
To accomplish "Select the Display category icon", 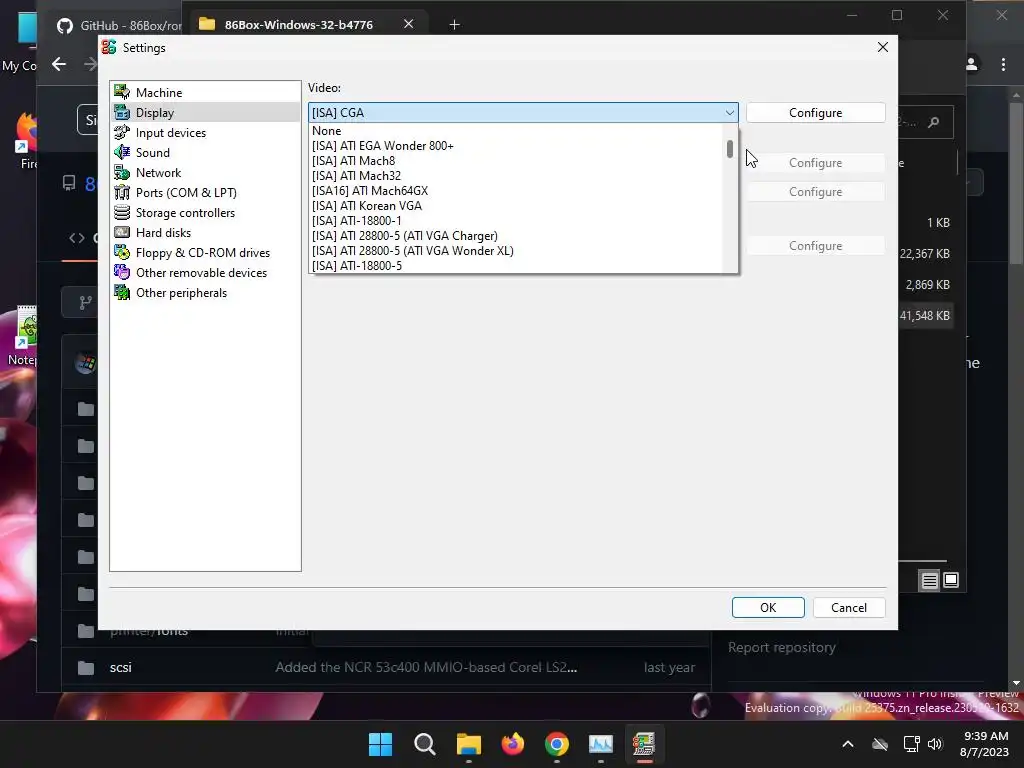I will (x=122, y=112).
